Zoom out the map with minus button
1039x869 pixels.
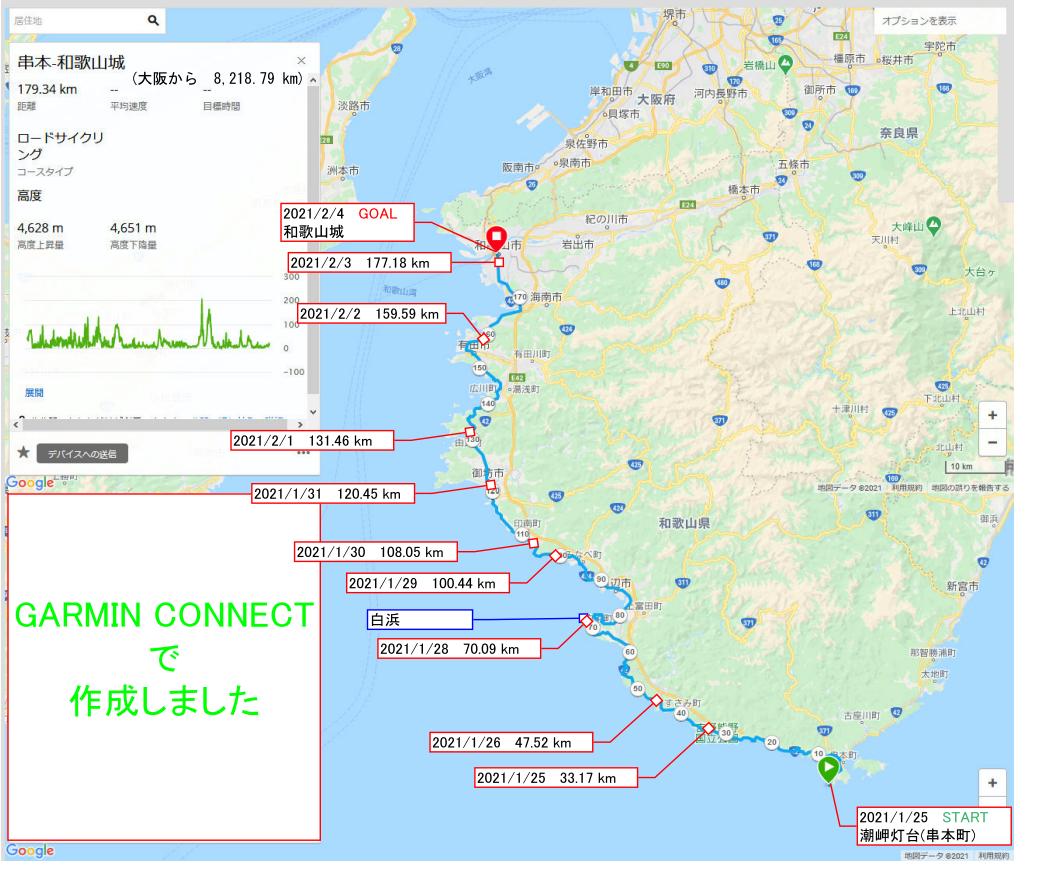click(993, 442)
